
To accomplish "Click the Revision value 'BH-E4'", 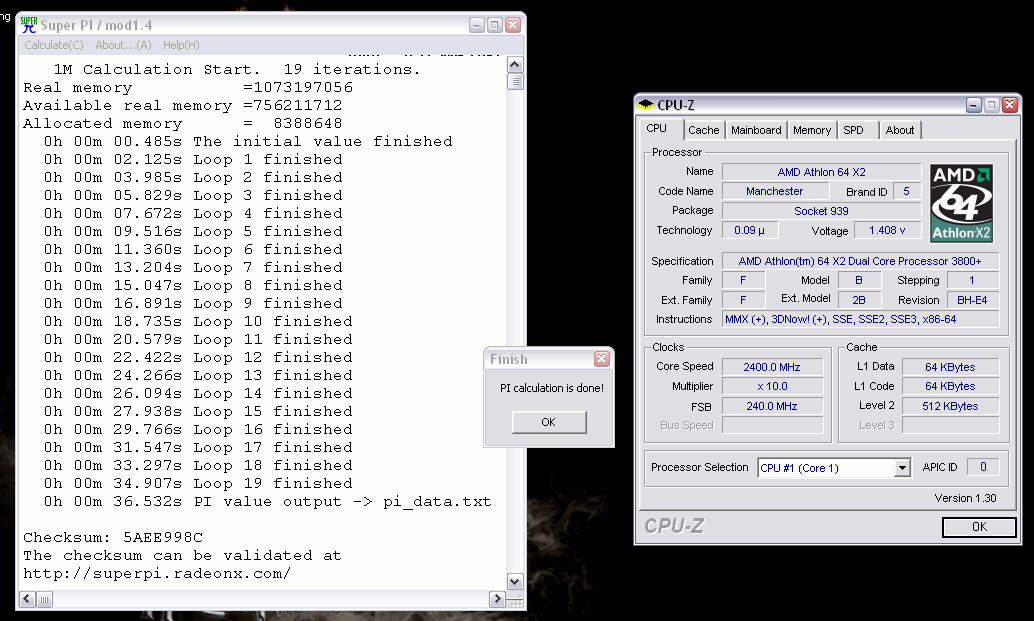I will (x=973, y=300).
